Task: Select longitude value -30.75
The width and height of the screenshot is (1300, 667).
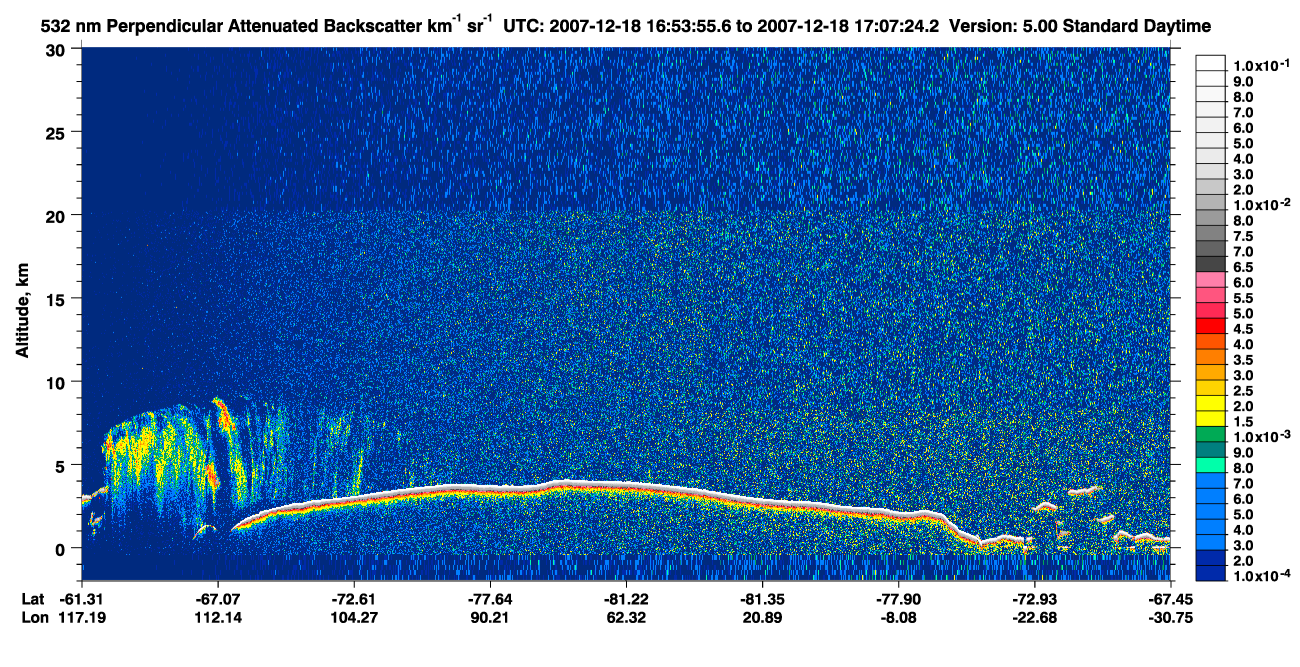Action: (x=1170, y=617)
